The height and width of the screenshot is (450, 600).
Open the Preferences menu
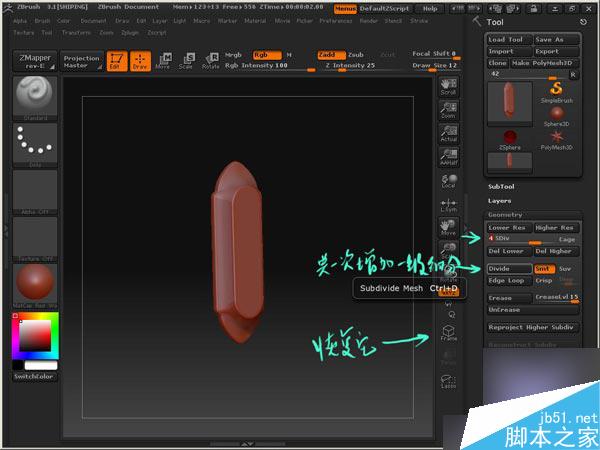click(x=336, y=21)
